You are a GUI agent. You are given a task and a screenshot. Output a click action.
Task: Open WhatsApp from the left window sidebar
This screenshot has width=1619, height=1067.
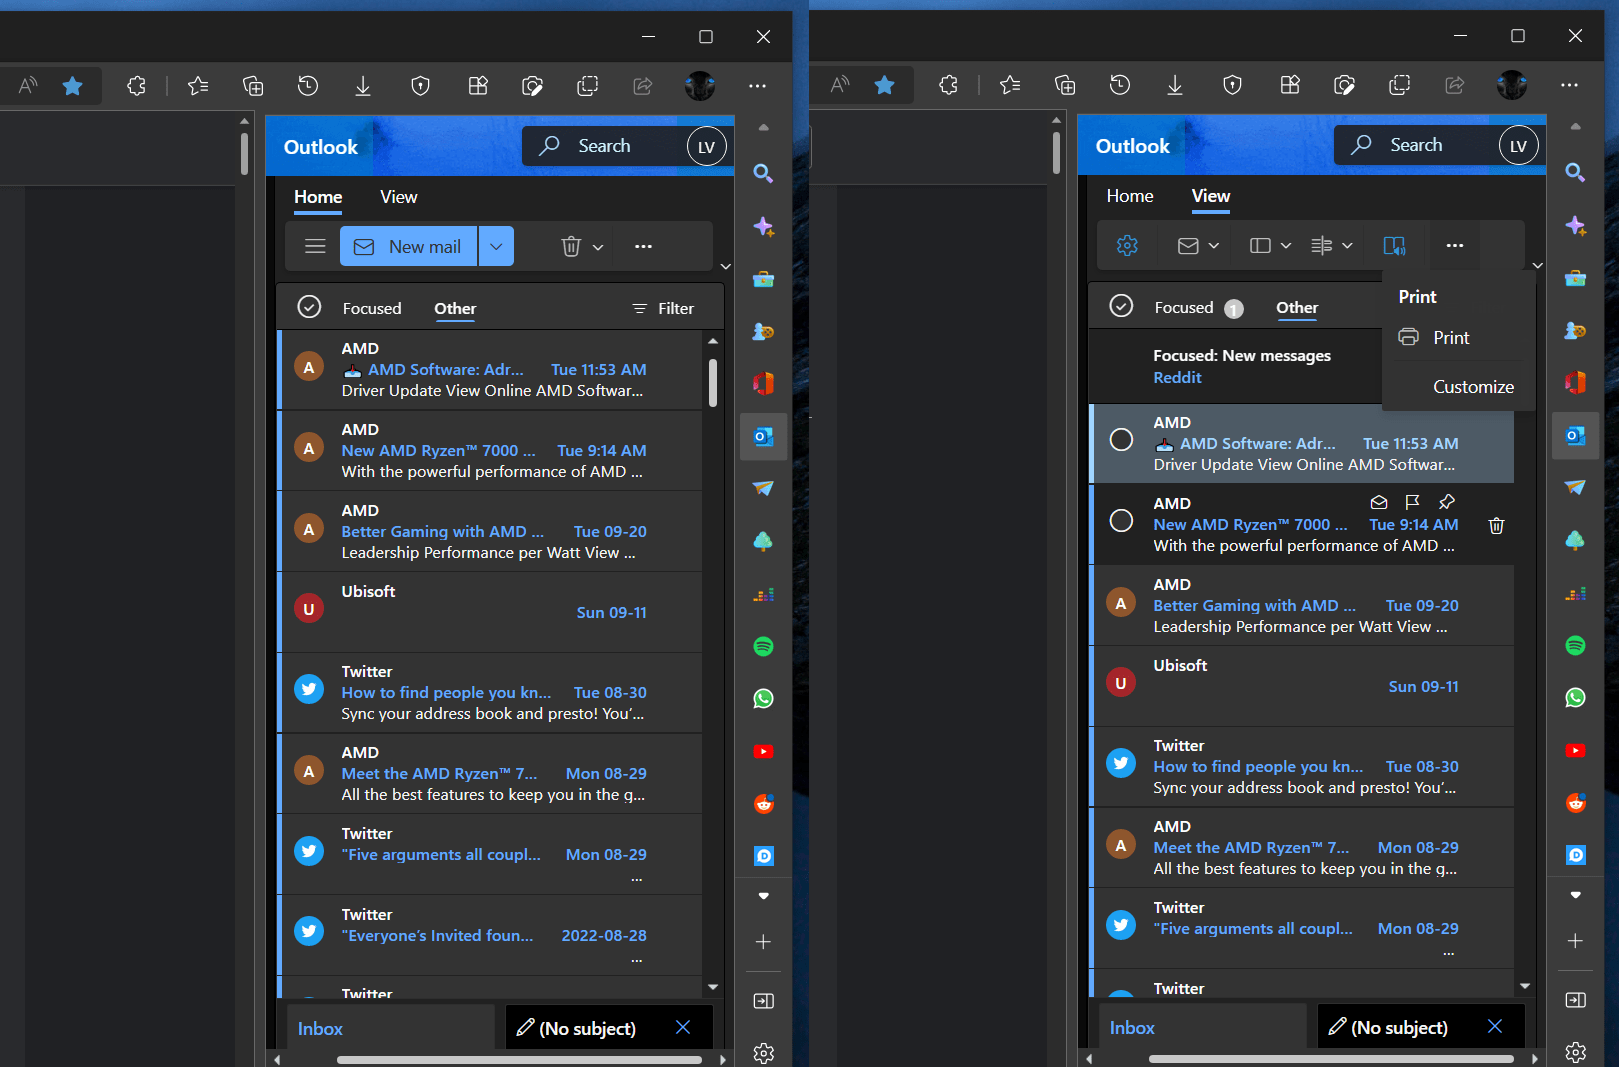[x=763, y=699]
